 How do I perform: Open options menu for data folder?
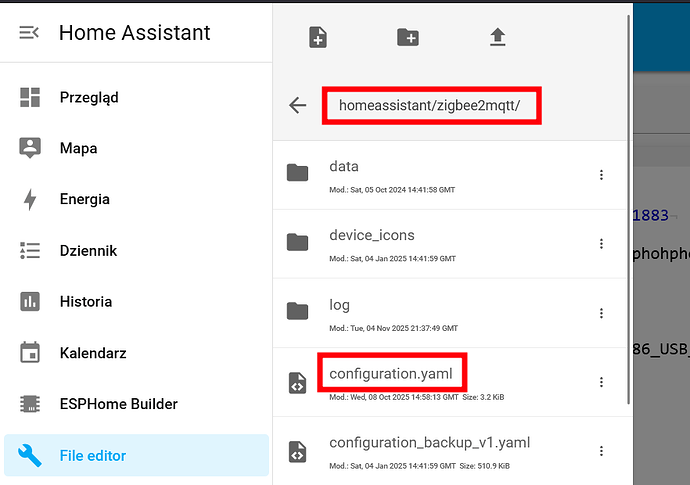pos(601,175)
